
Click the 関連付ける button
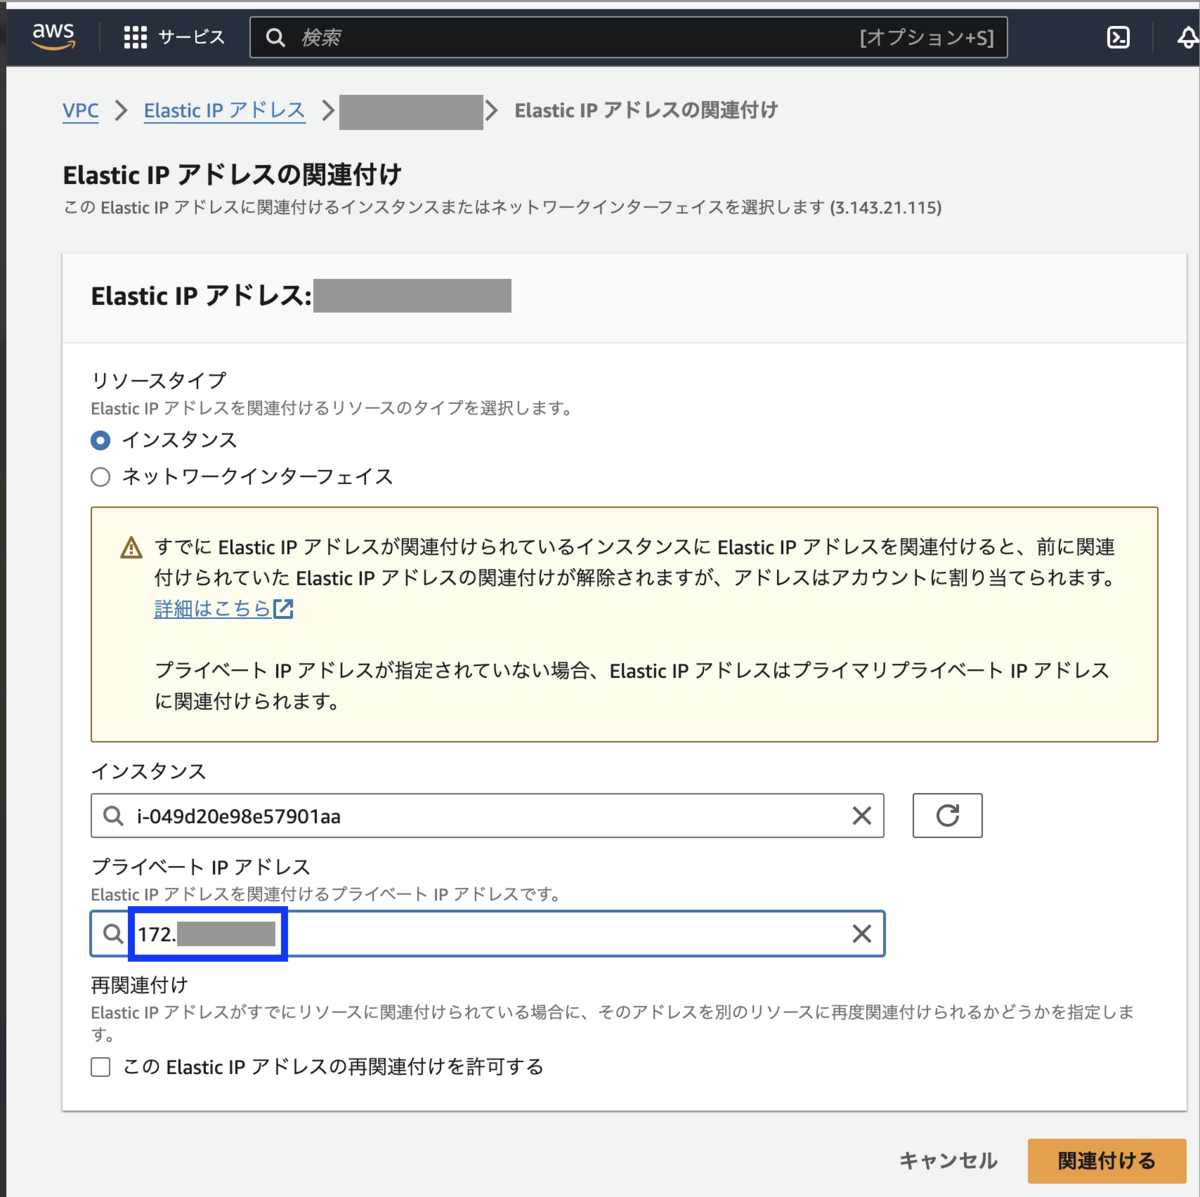[x=1106, y=1160]
